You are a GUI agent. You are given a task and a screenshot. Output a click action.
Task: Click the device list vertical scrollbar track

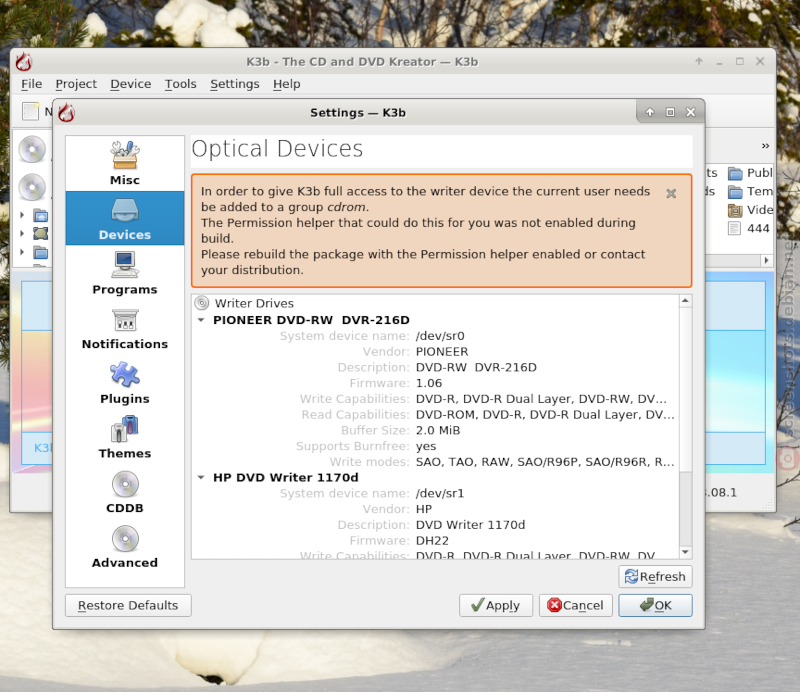click(685, 426)
